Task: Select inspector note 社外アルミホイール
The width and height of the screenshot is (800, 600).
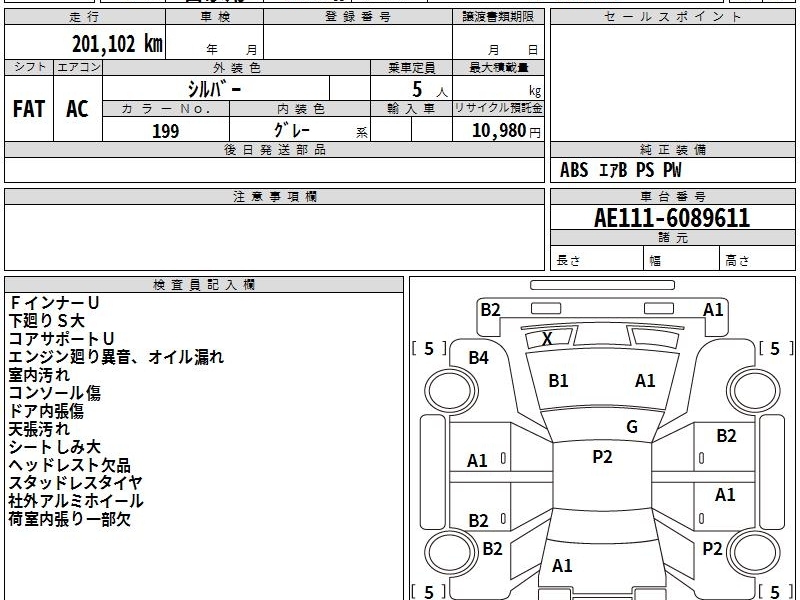Action: [76, 501]
